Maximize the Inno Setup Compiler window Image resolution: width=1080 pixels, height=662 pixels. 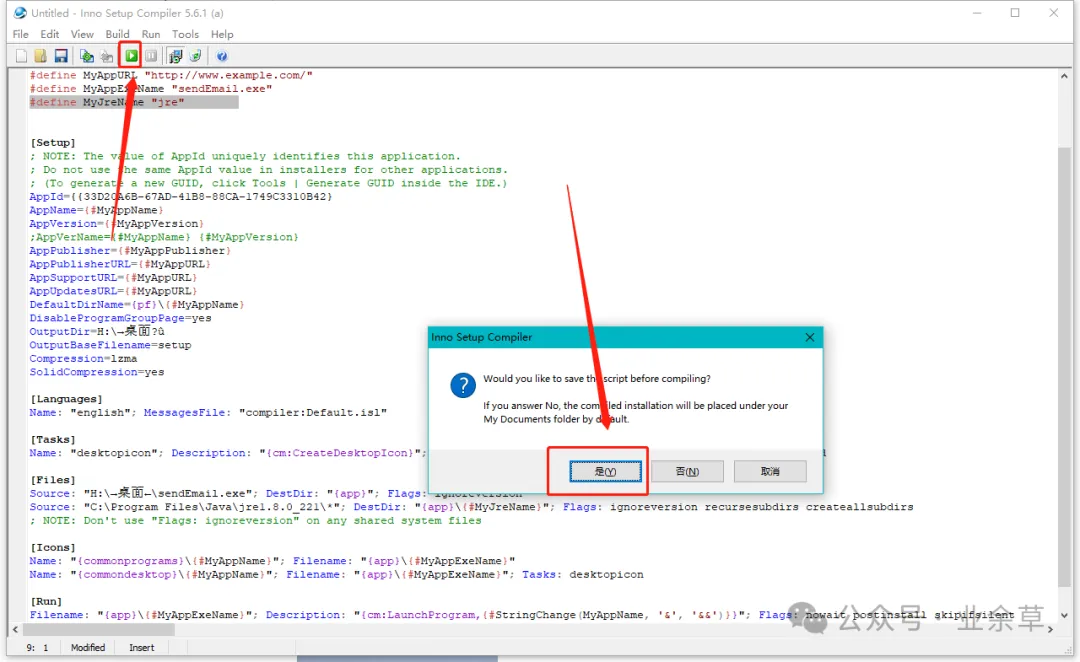click(x=1015, y=12)
